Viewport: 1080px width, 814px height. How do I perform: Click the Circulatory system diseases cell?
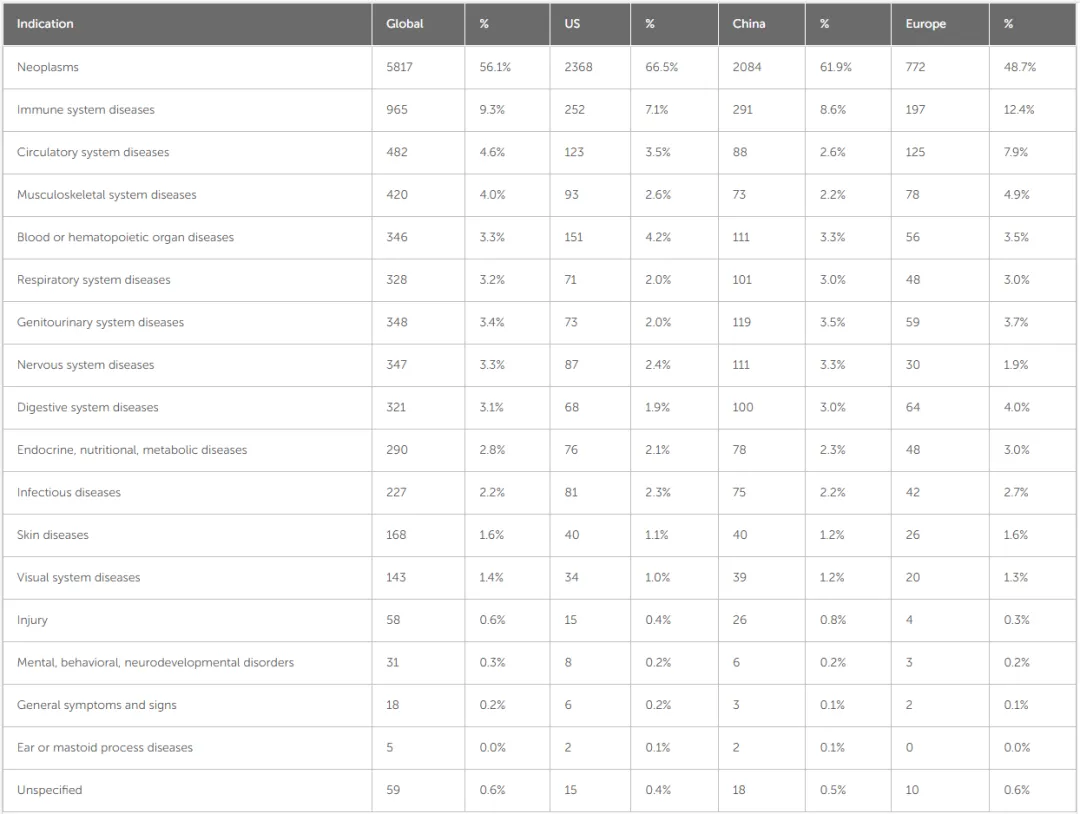93,152
